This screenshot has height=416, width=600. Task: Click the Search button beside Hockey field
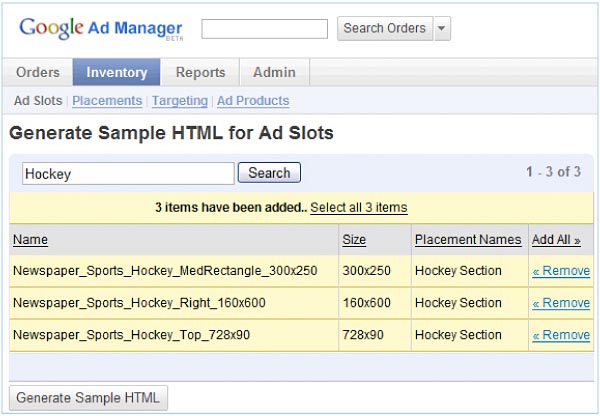coord(269,173)
